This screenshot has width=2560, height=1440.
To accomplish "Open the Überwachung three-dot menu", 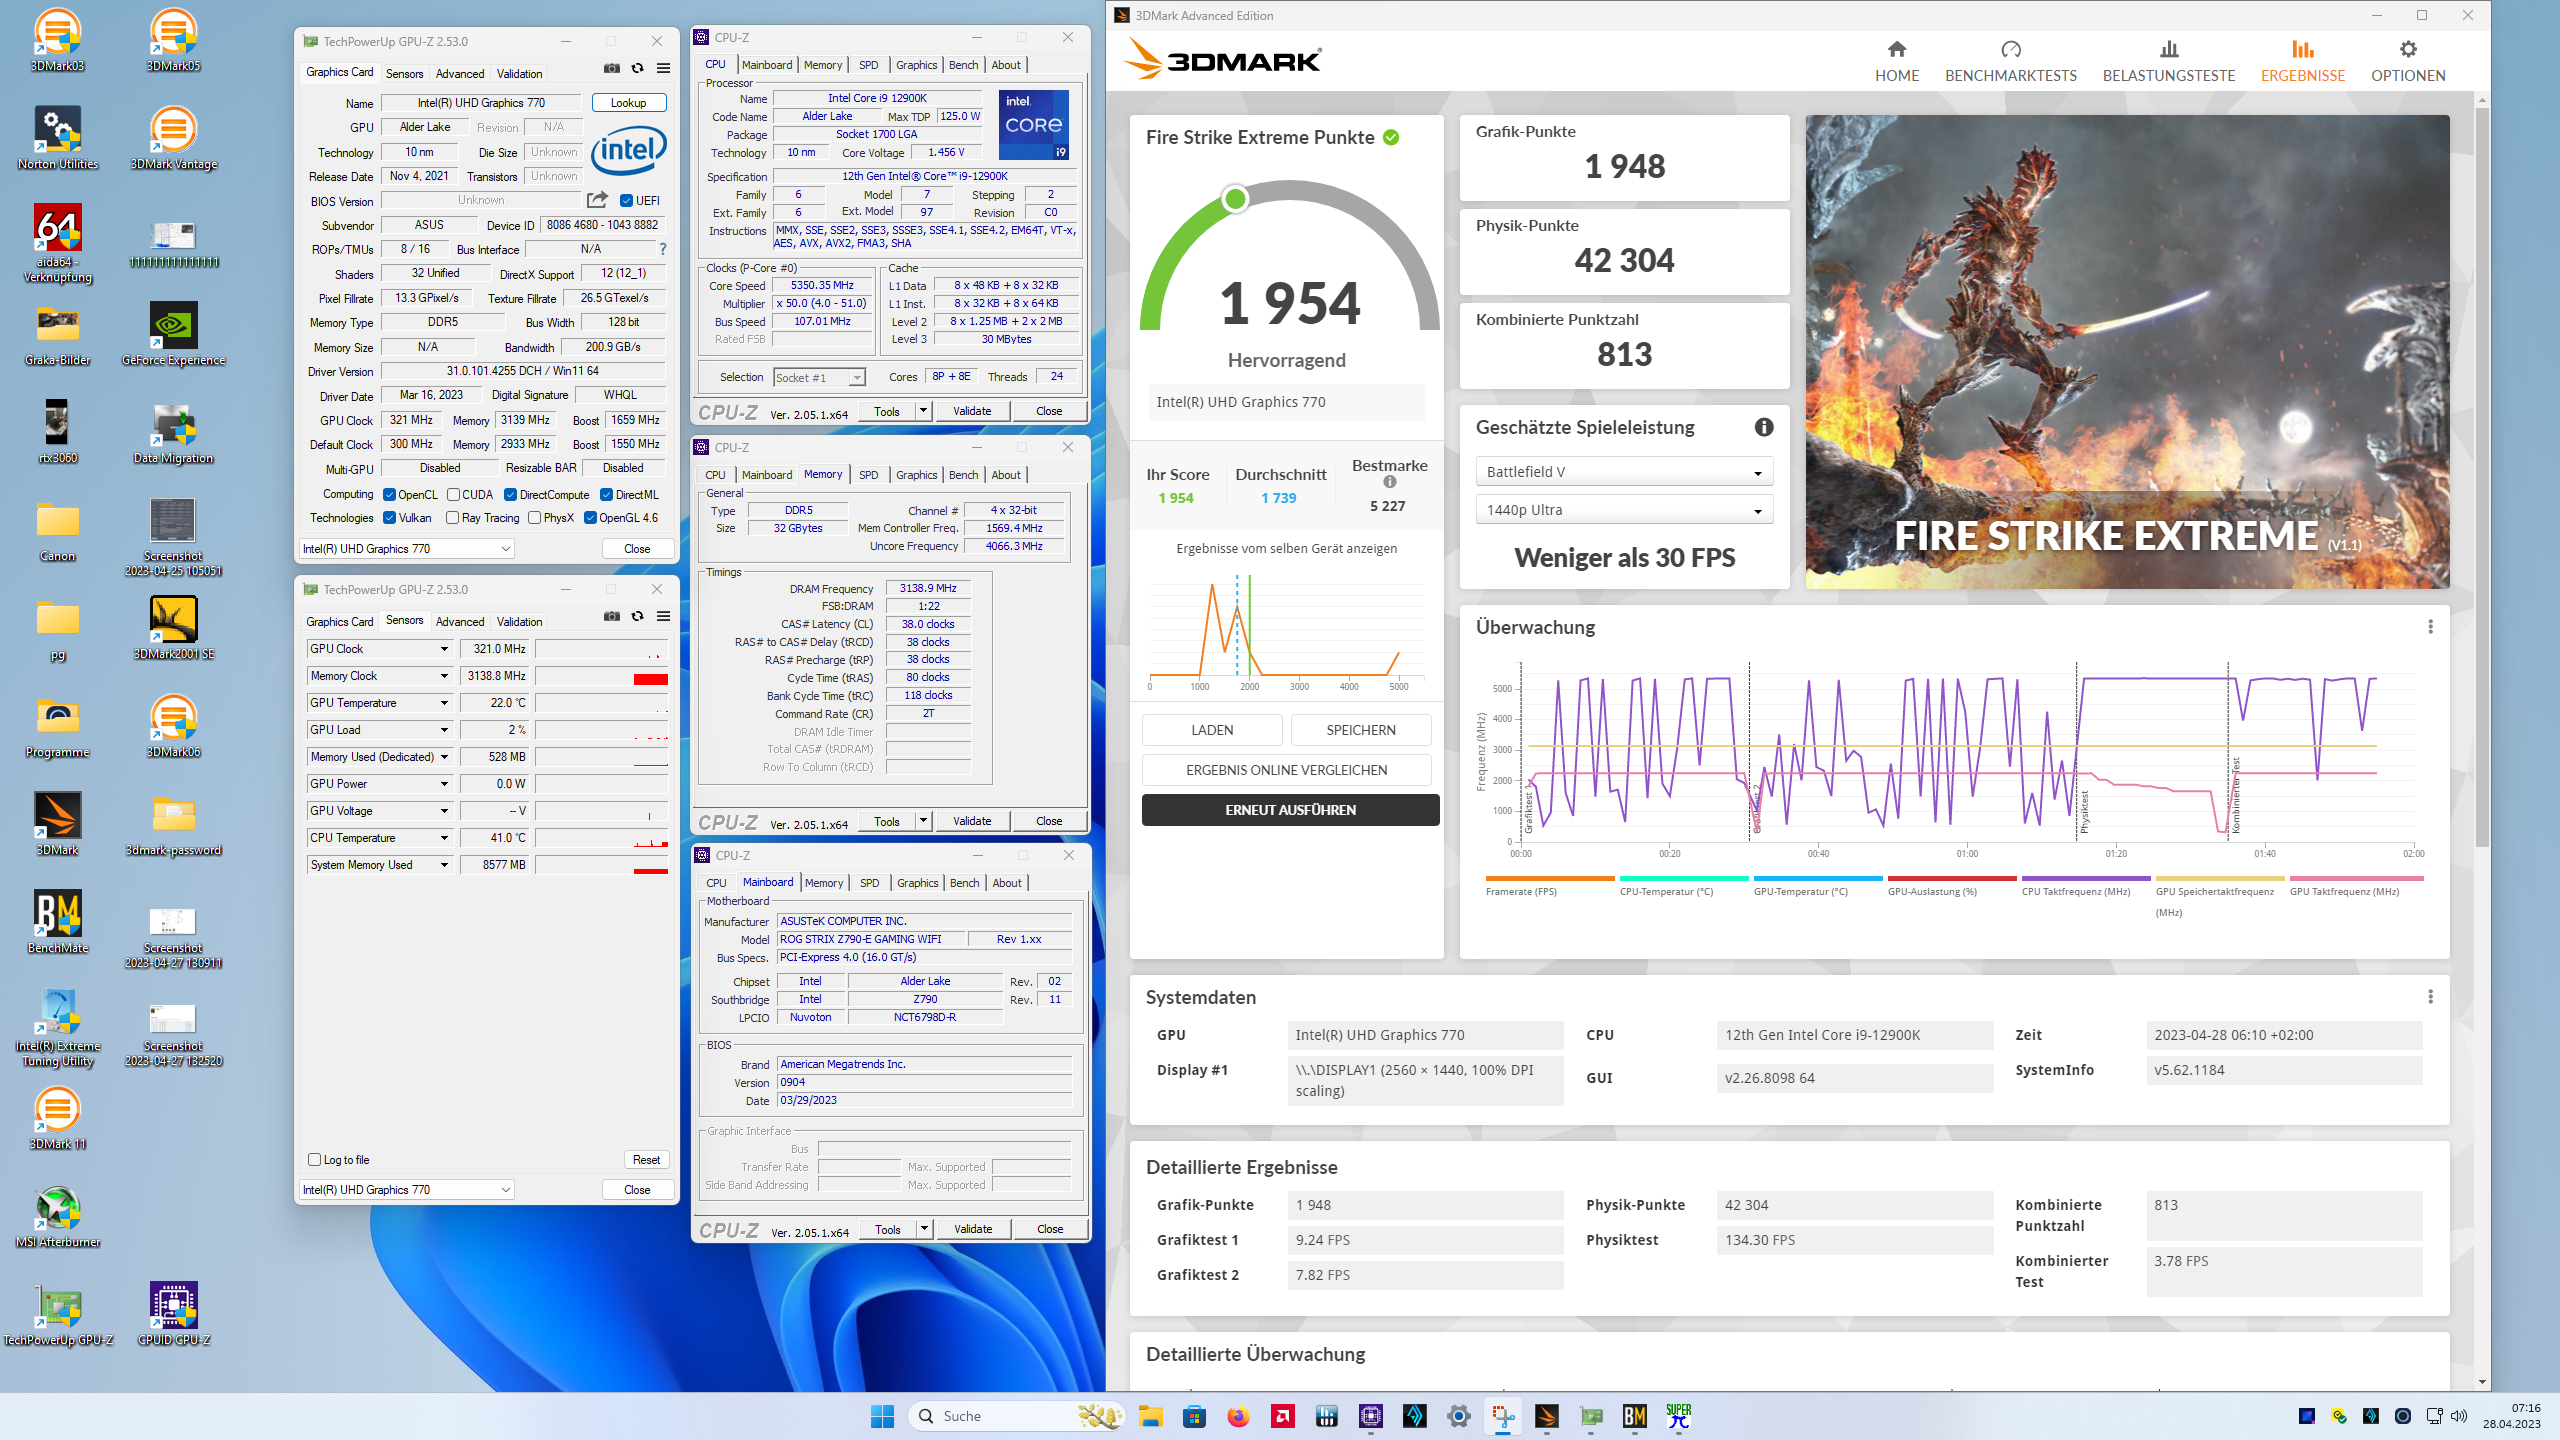I will pyautogui.click(x=2430, y=627).
